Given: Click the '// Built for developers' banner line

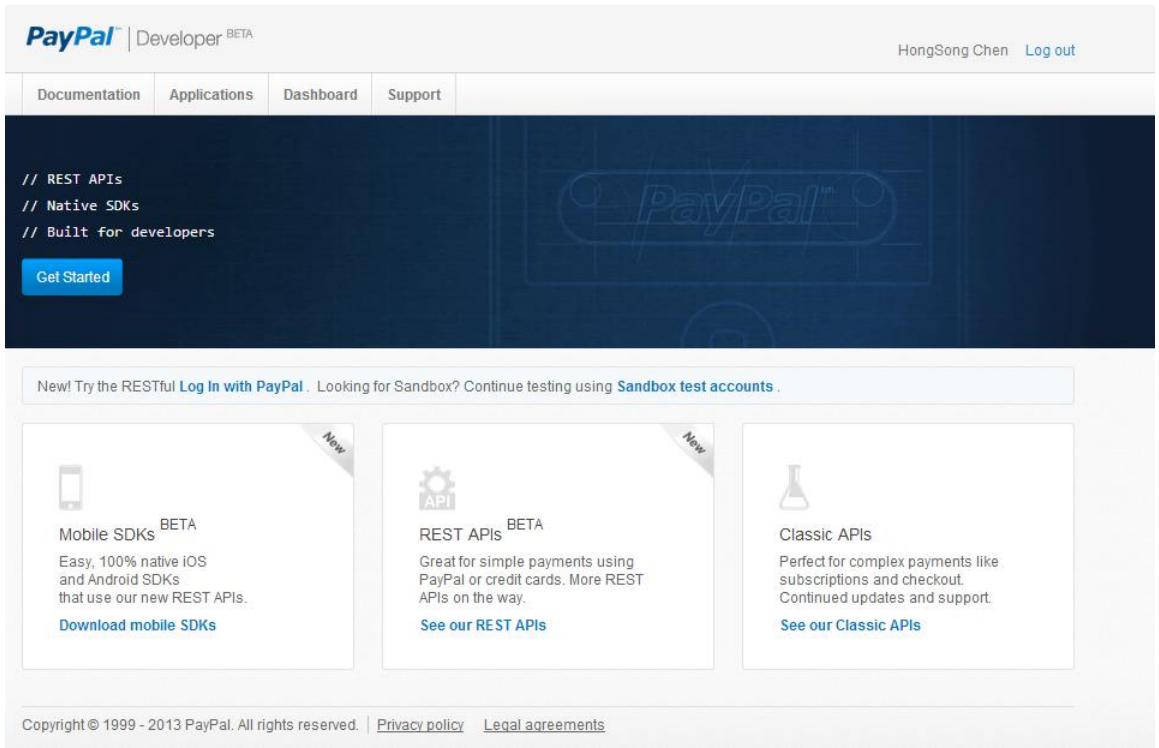Looking at the screenshot, I should coord(118,232).
